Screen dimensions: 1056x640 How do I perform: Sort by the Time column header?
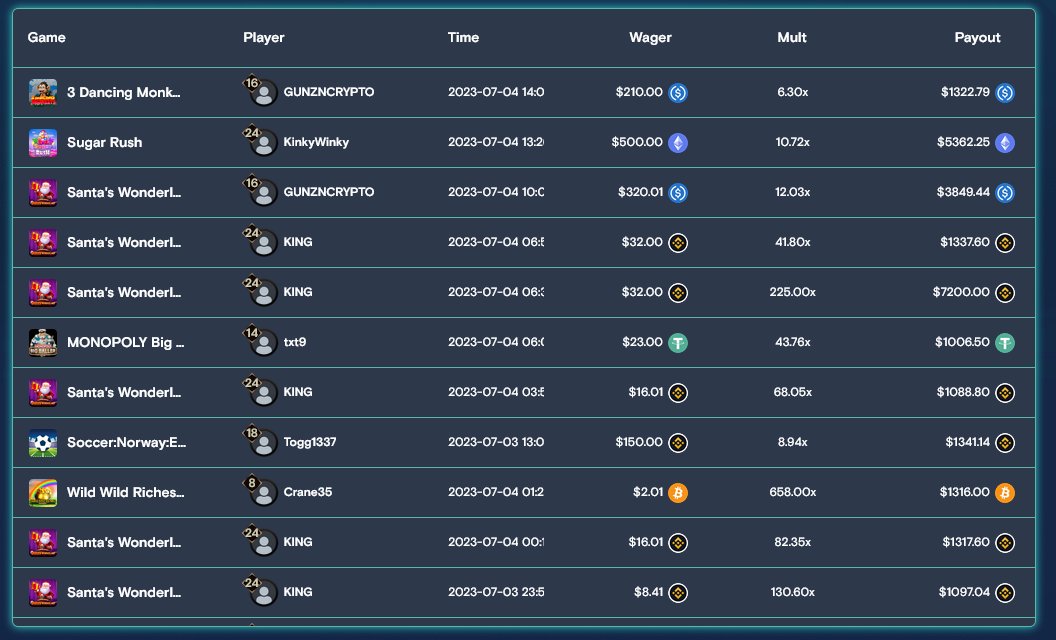(x=463, y=37)
